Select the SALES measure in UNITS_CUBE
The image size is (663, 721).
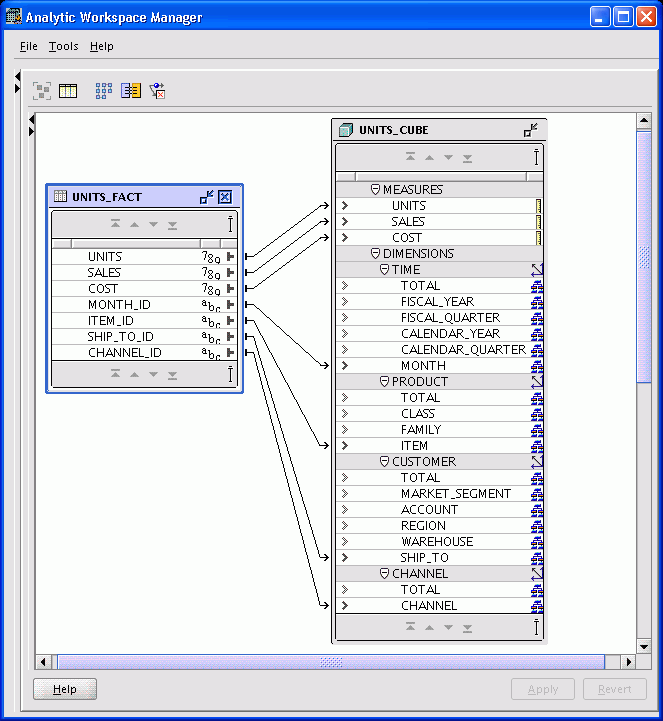pyautogui.click(x=439, y=222)
